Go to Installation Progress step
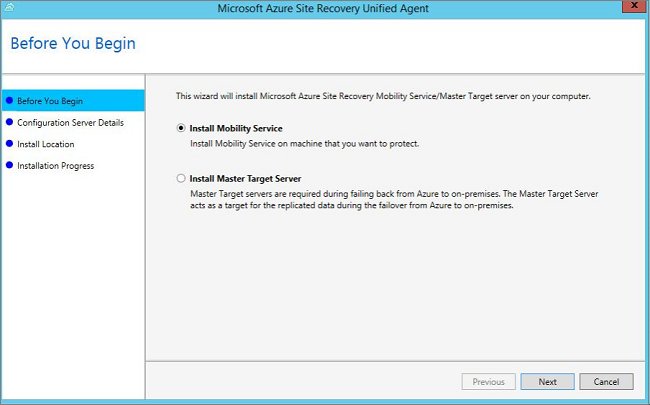 56,166
